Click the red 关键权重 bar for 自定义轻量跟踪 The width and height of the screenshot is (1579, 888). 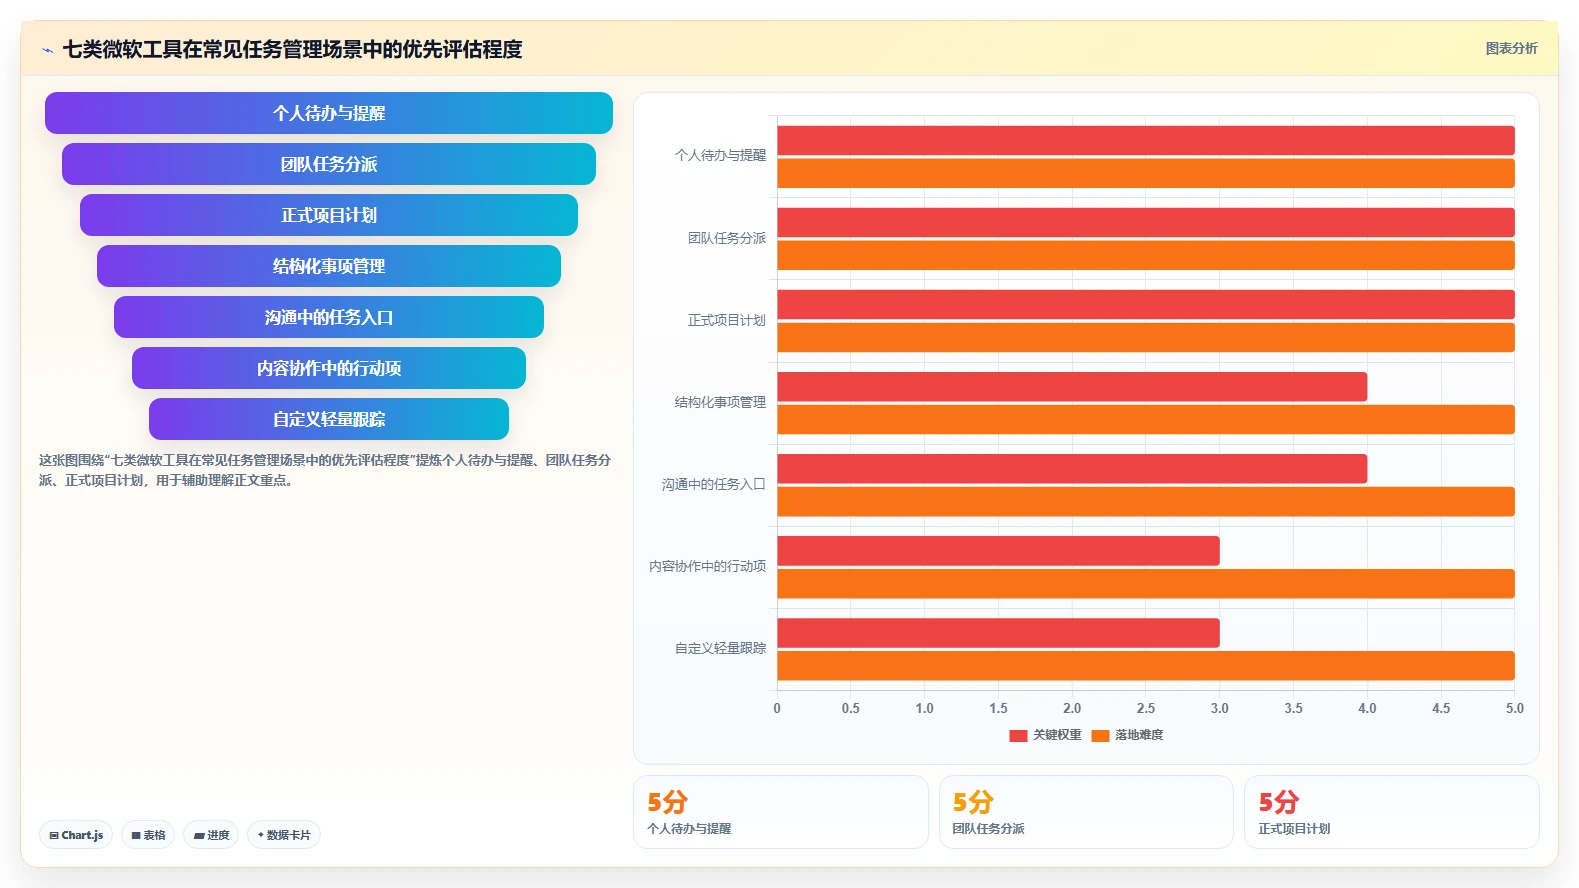[x=998, y=633]
